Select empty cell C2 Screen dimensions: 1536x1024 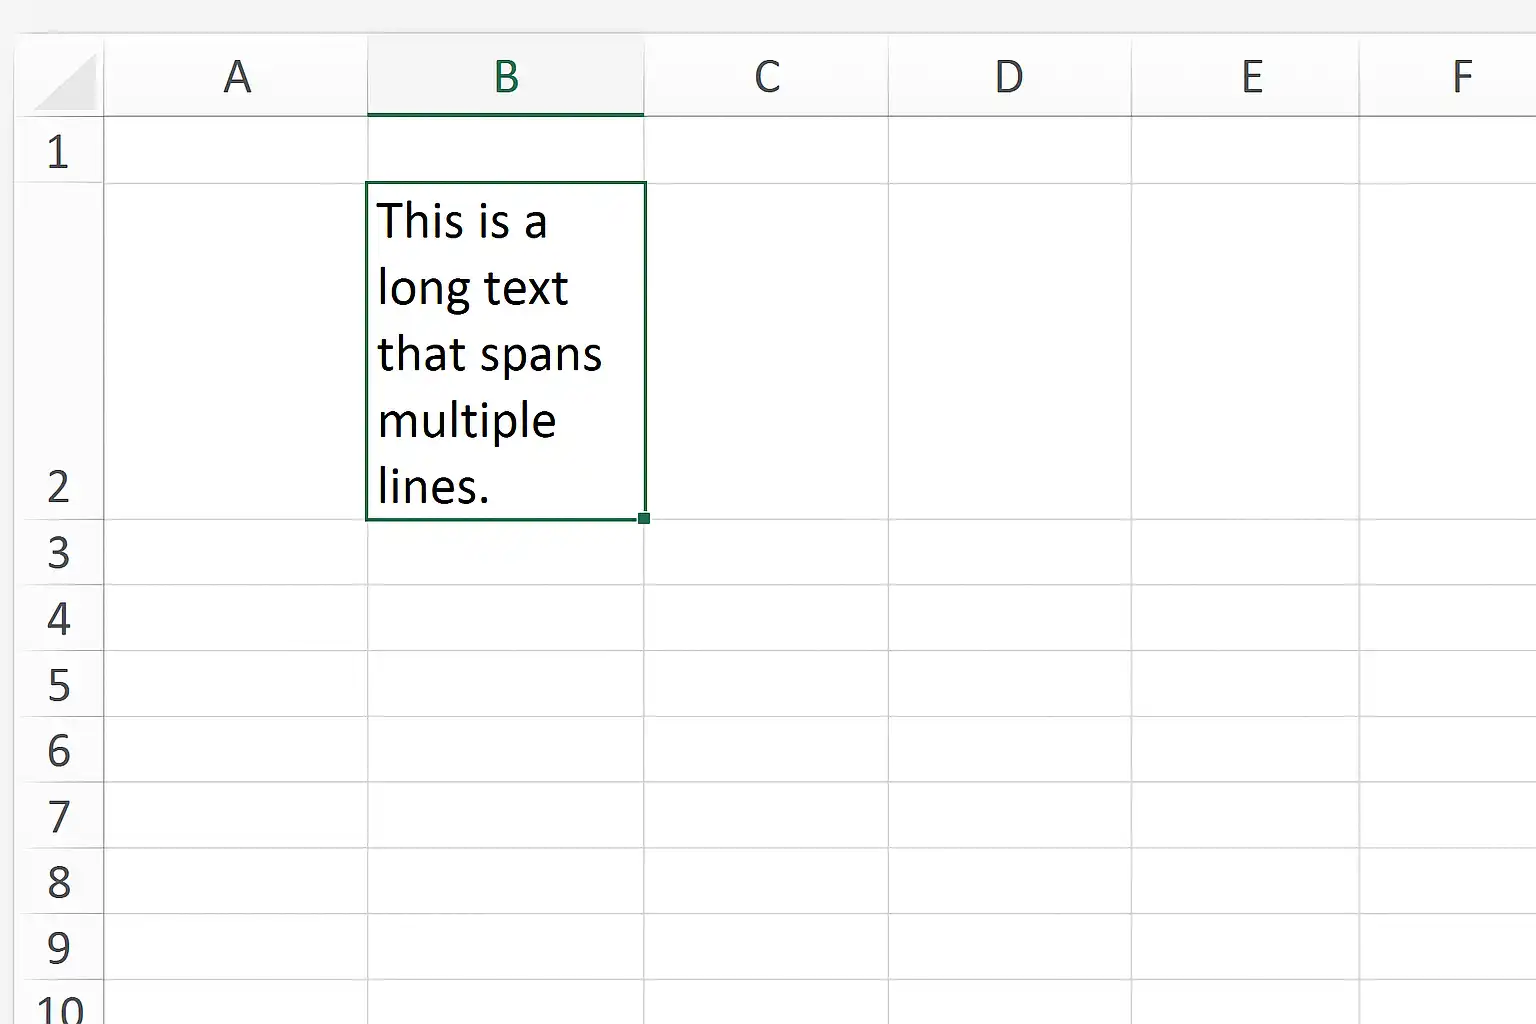(x=767, y=351)
